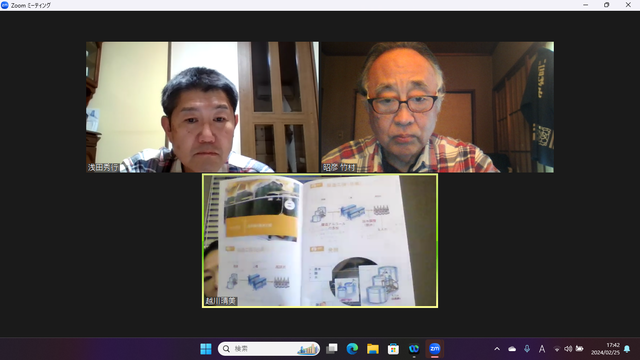Viewport: 640px width, 360px height.
Task: Click the microphone tray indicator
Action: click(527, 349)
